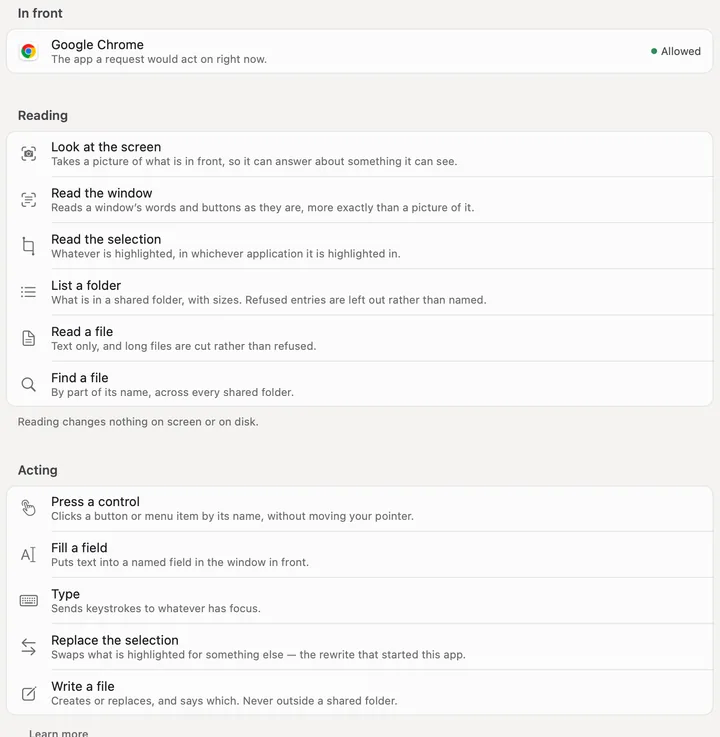Click the description 'Creates or replaces, and says which'

point(224,701)
